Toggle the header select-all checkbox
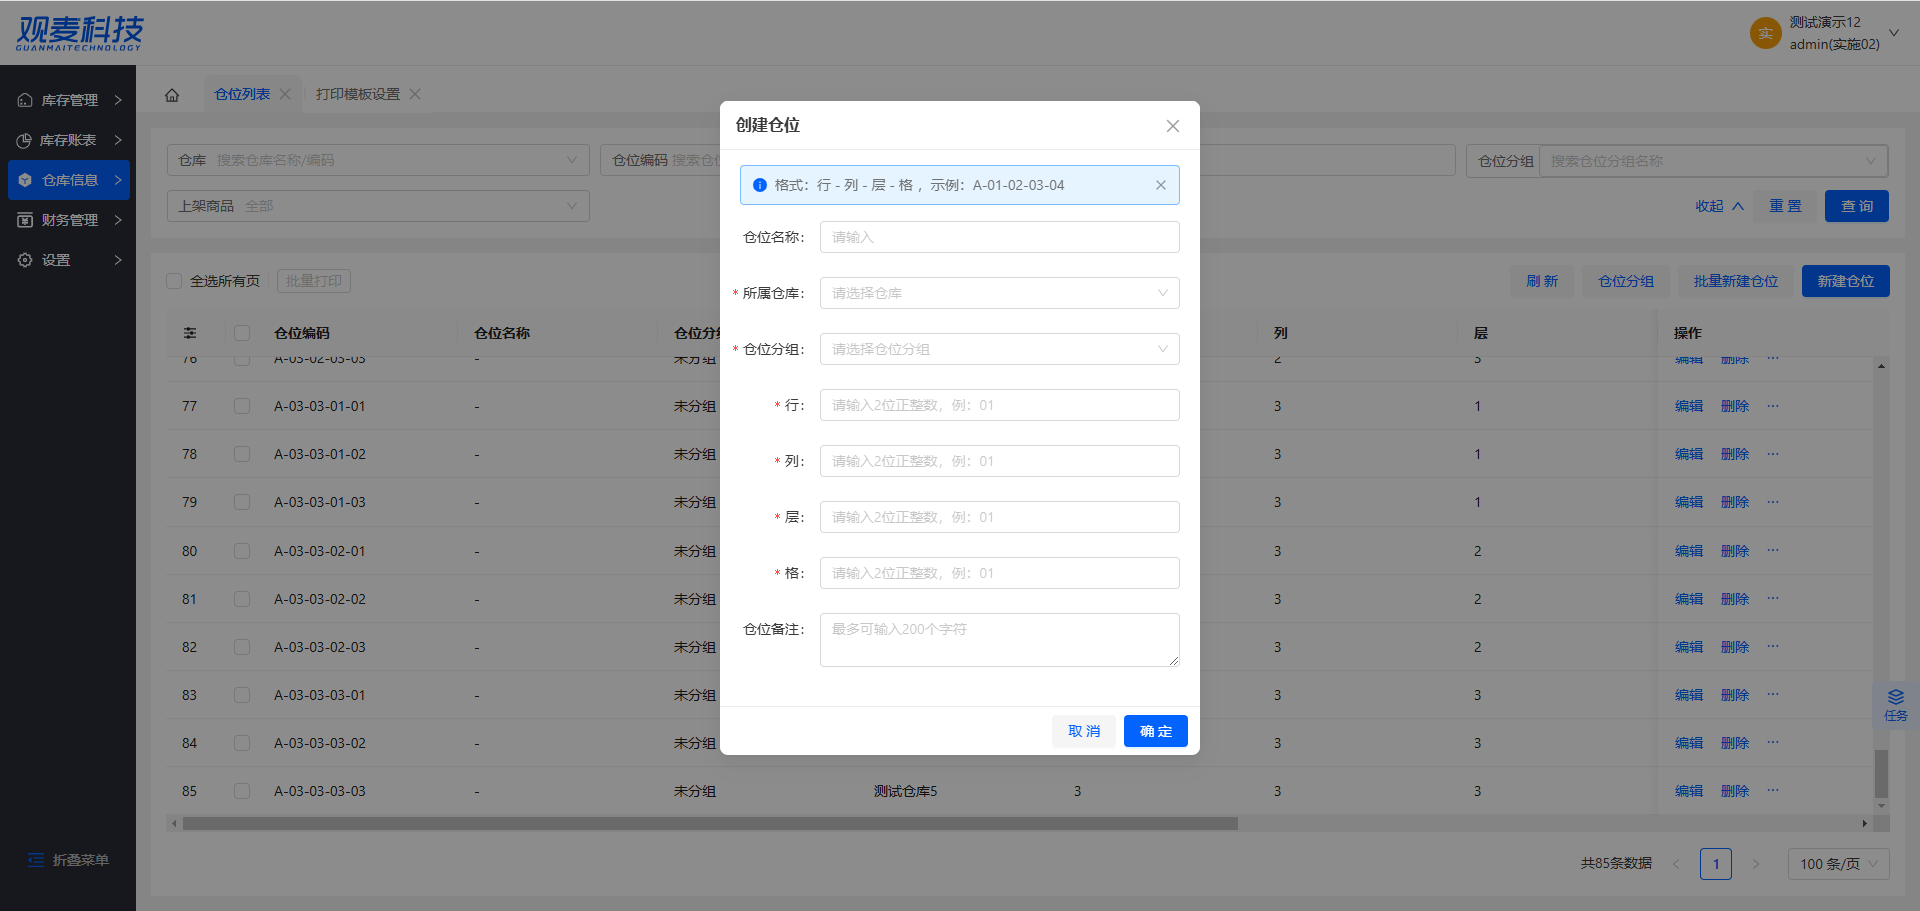 coord(242,333)
